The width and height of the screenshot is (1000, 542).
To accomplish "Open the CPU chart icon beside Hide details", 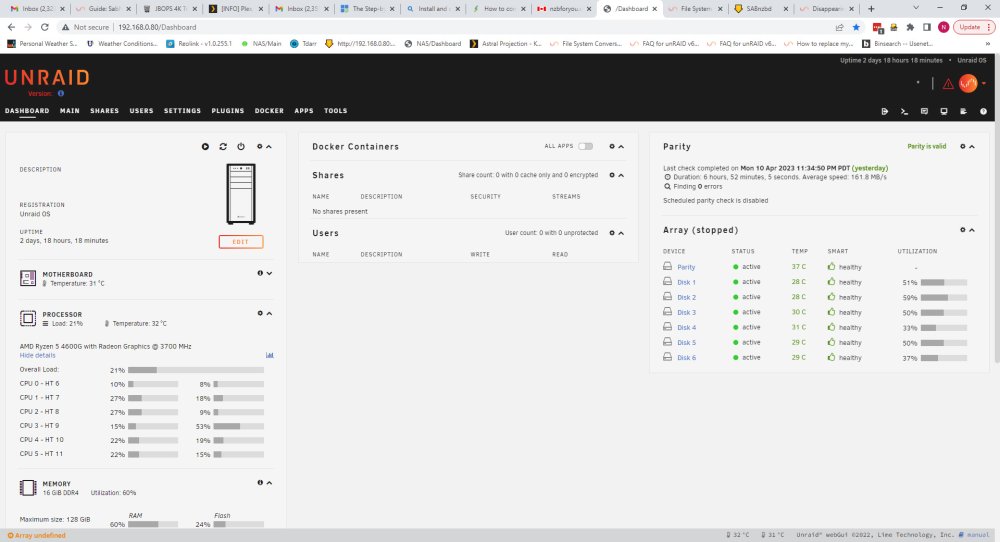I will tap(269, 355).
